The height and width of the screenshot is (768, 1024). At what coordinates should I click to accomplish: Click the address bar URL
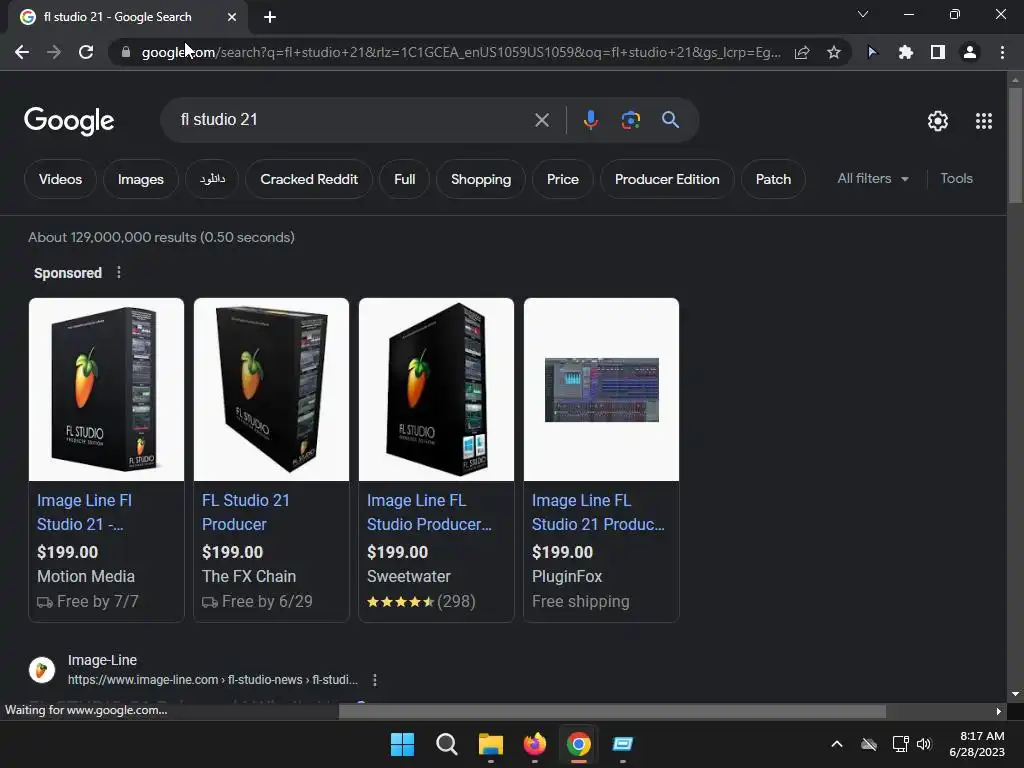coord(461,52)
